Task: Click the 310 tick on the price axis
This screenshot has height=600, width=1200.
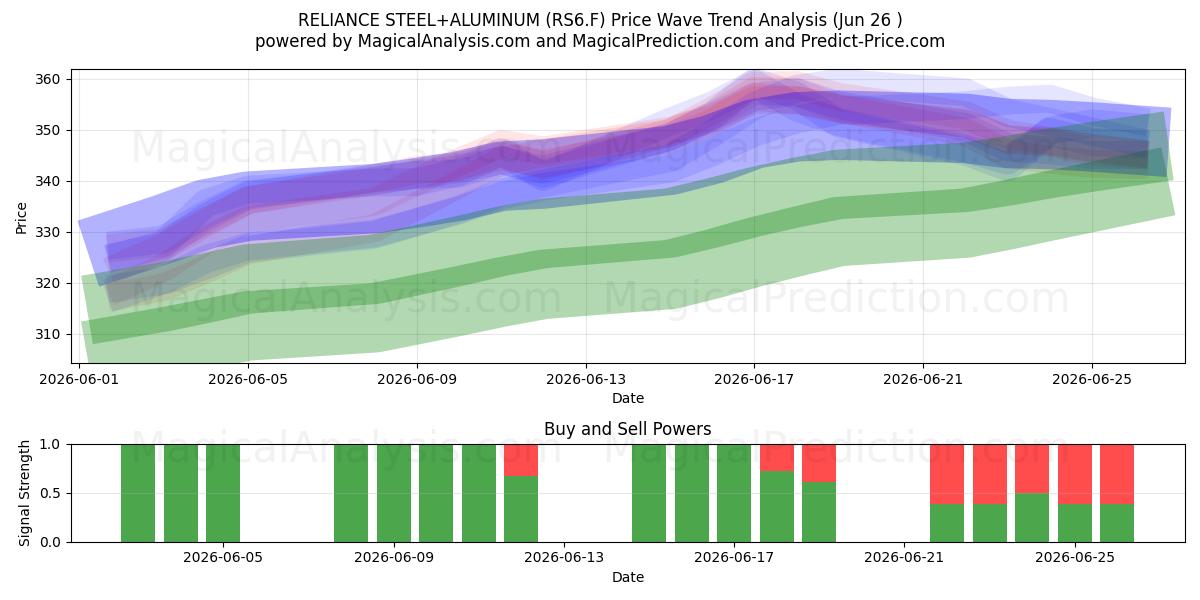Action: tap(47, 334)
